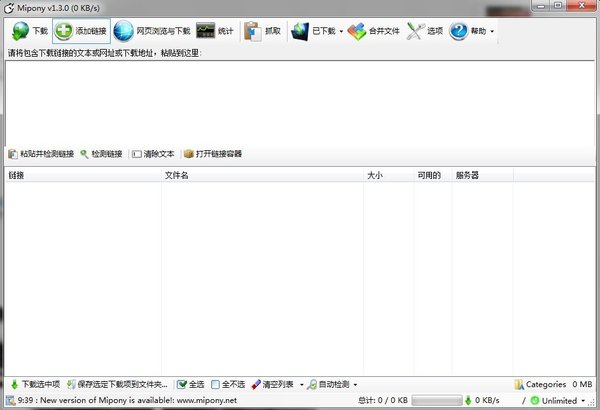Check the Select All (全选) checkbox
Image resolution: width=600 pixels, height=410 pixels.
(x=182, y=384)
